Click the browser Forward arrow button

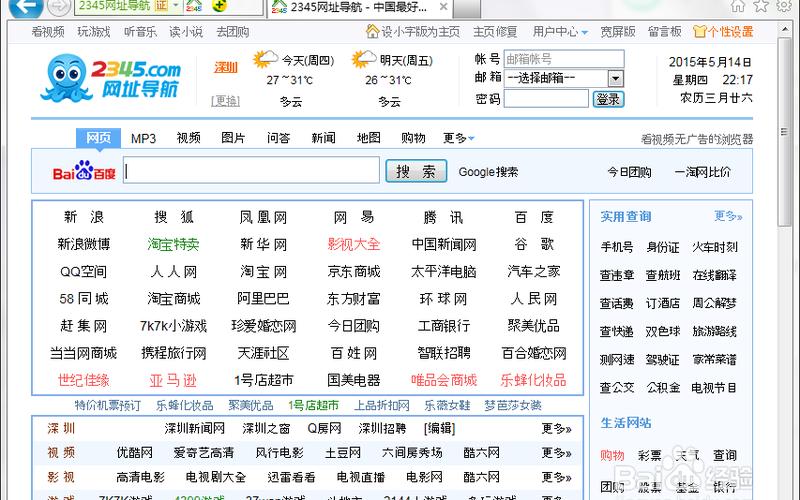[59, 6]
